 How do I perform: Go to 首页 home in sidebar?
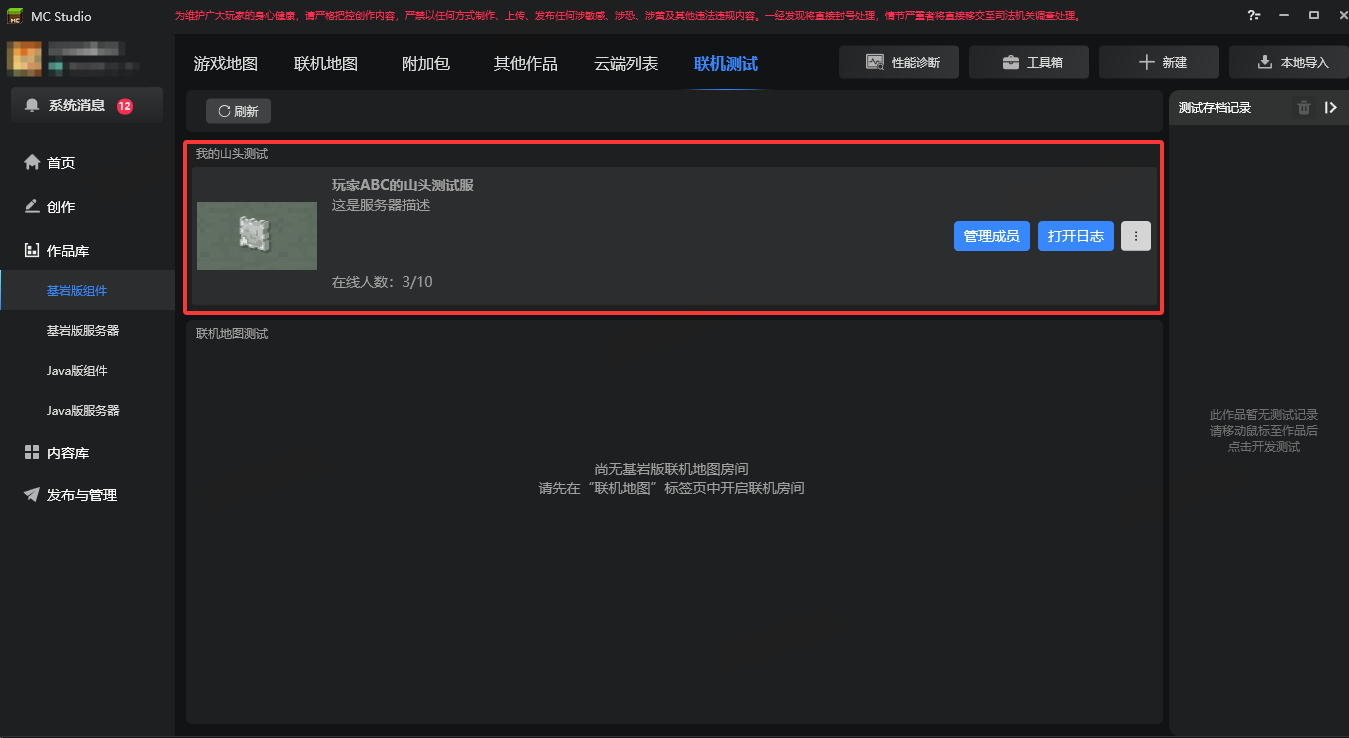(60, 163)
